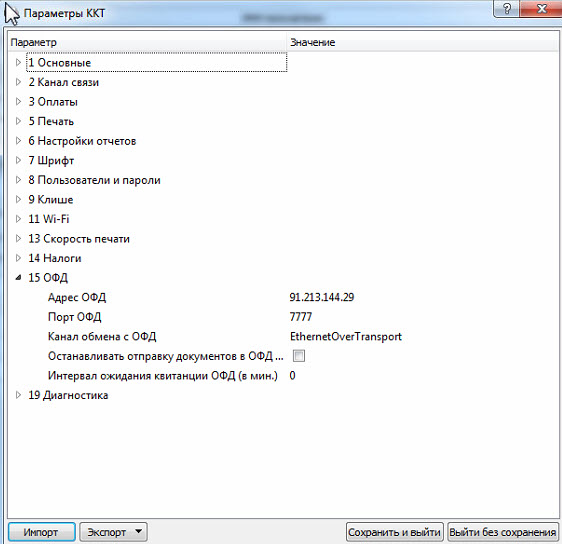Expand the 1 Основные section
This screenshot has height=544, width=562.
click(x=18, y=63)
